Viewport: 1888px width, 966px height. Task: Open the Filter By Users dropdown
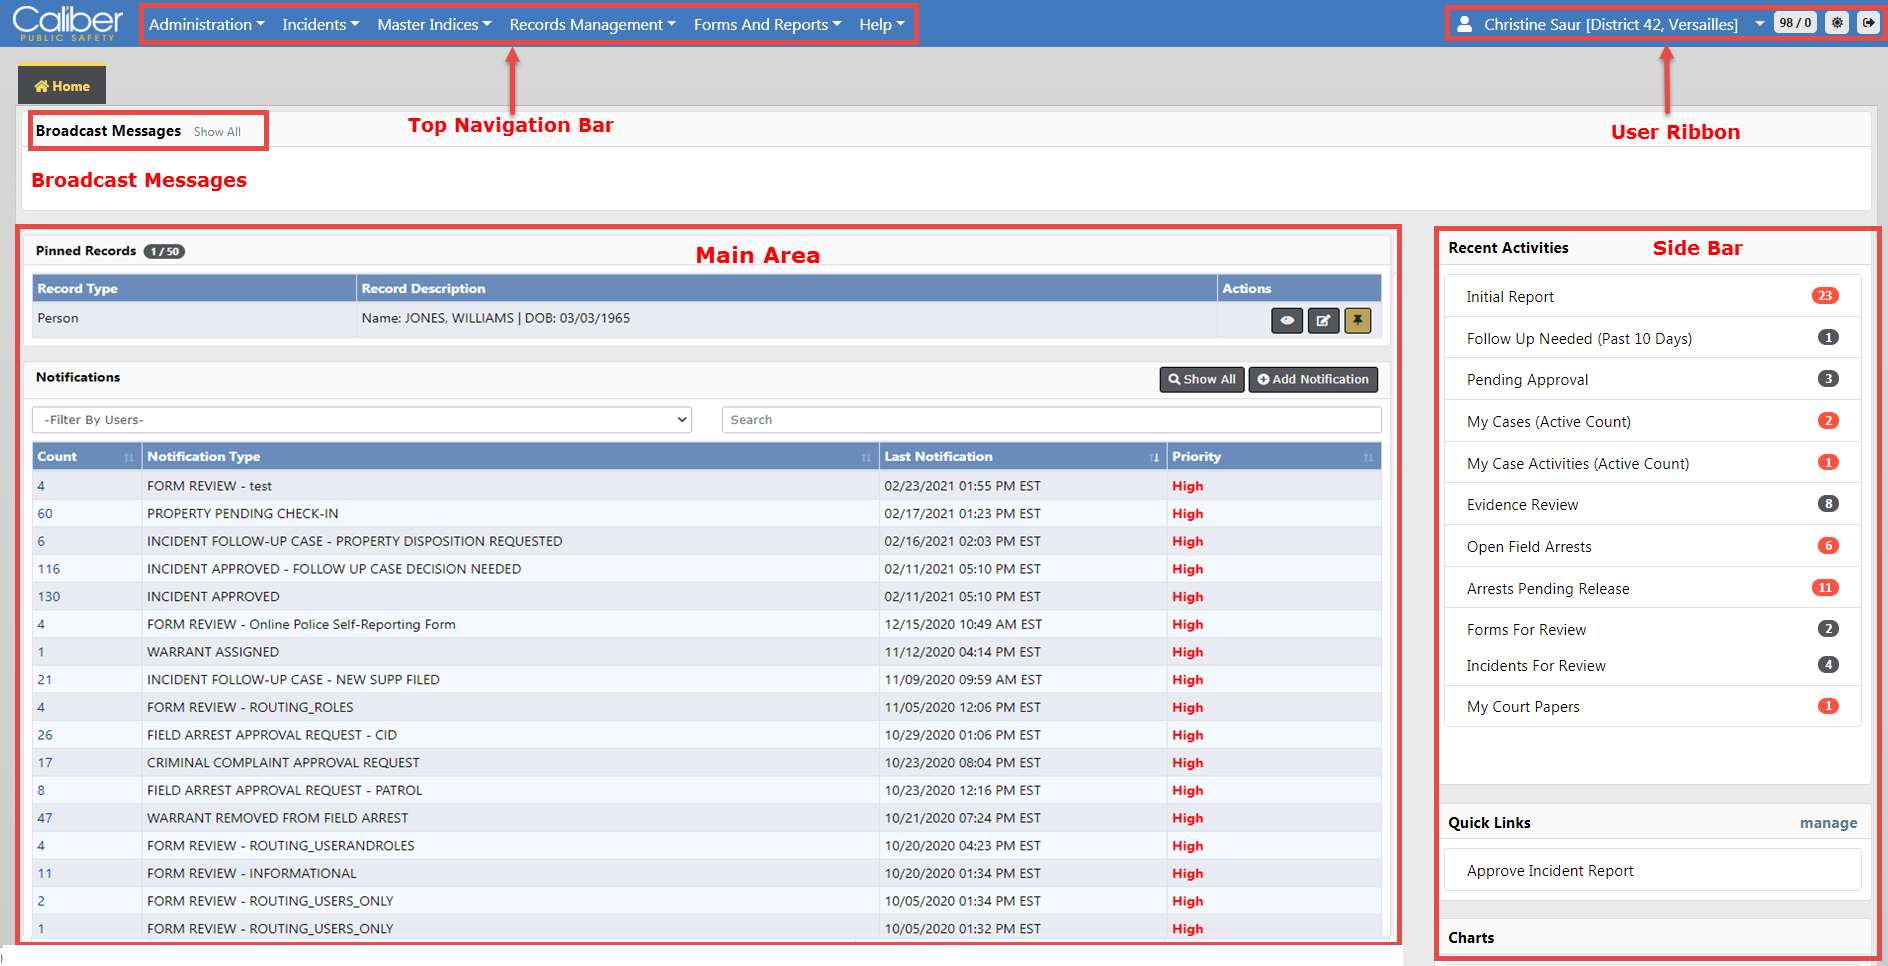point(362,420)
